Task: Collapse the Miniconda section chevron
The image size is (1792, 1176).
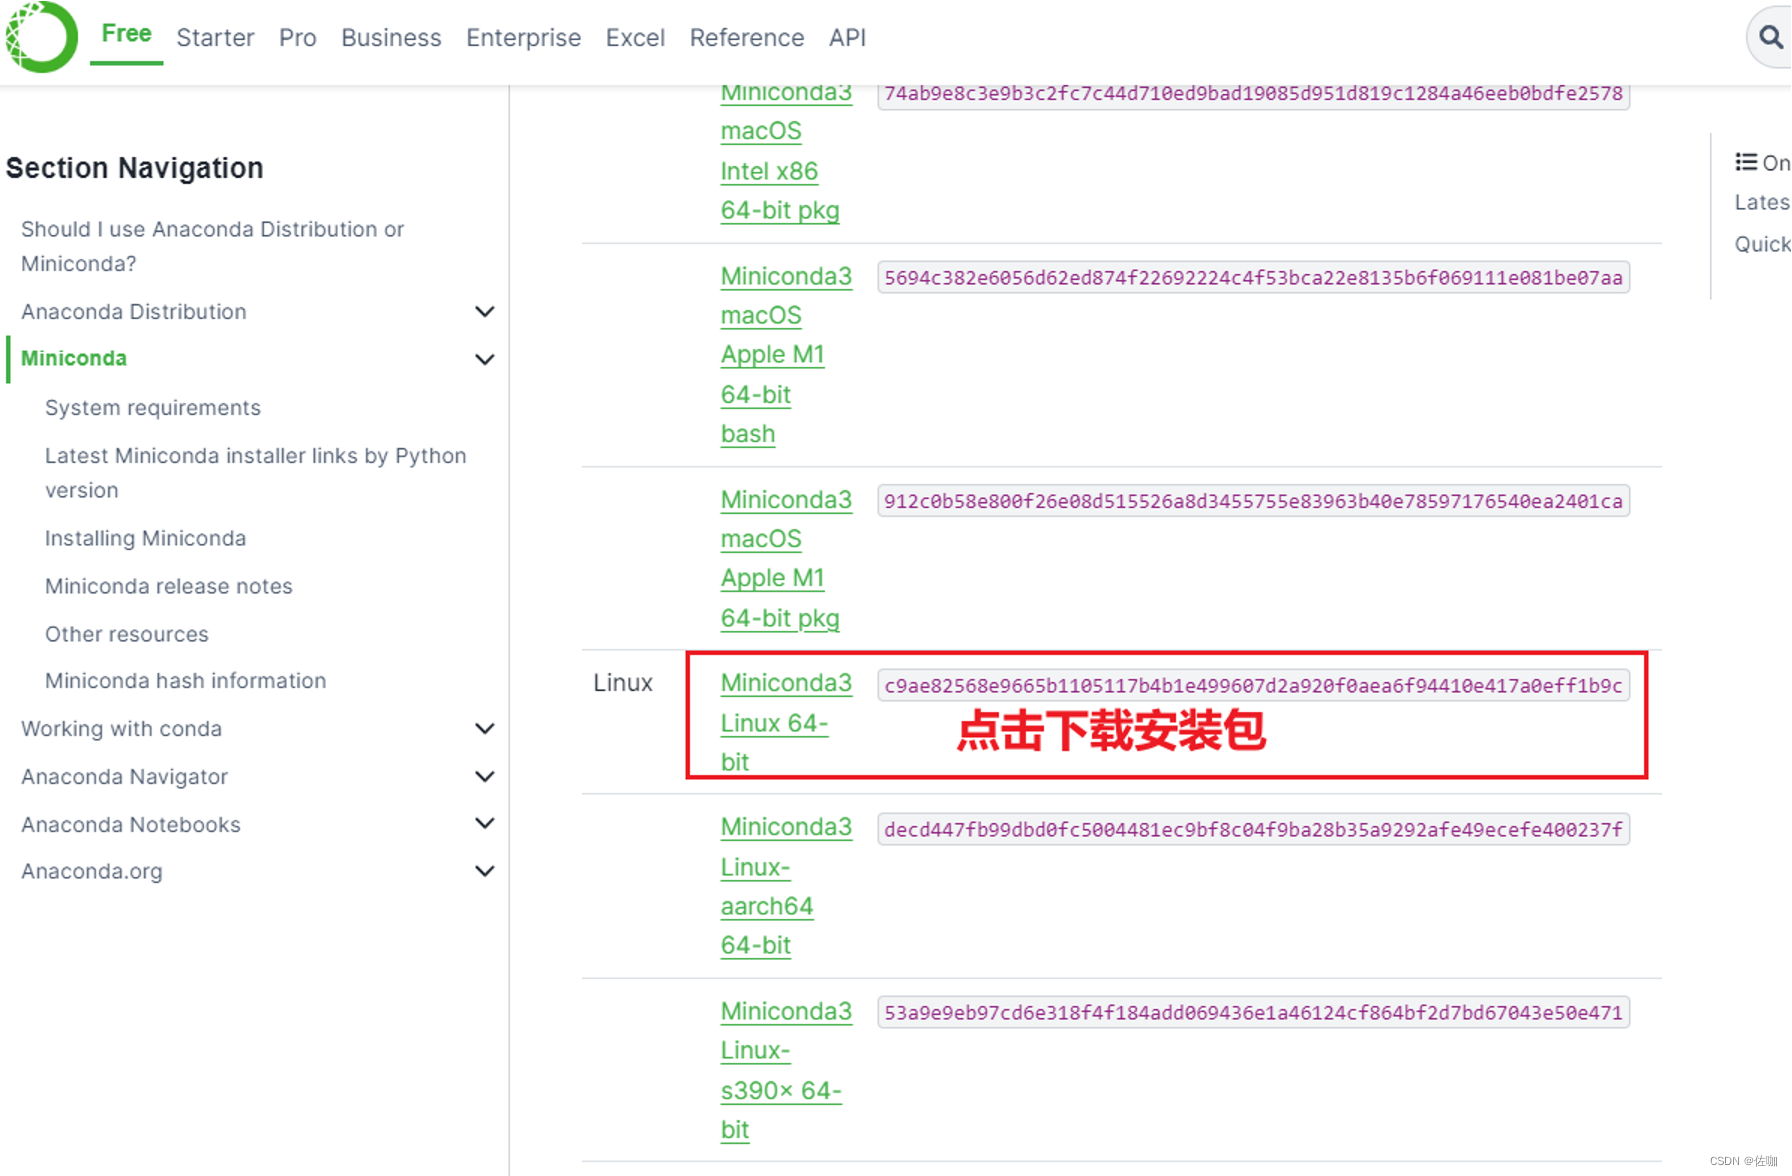Action: [484, 359]
